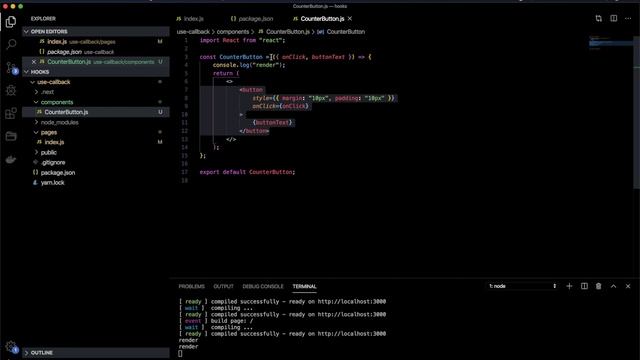Close the CounterButton.js editor tab

pos(350,19)
